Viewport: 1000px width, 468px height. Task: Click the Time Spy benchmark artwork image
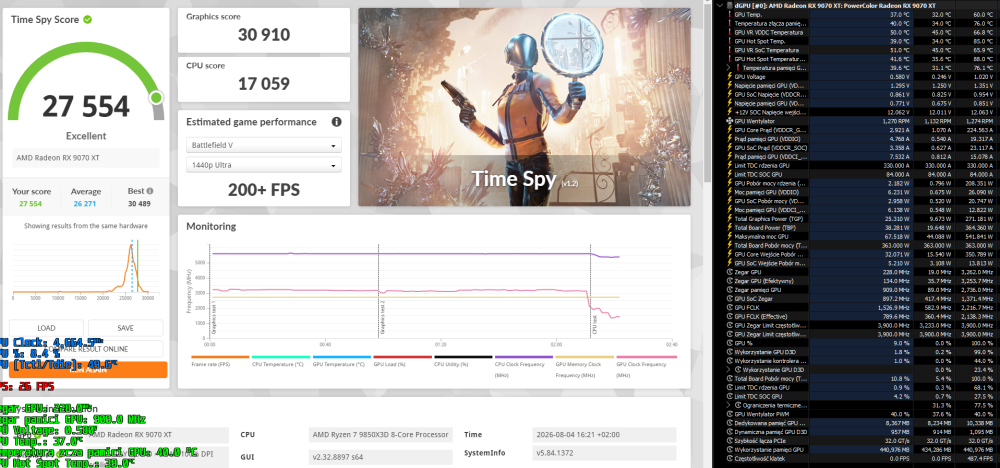(524, 106)
